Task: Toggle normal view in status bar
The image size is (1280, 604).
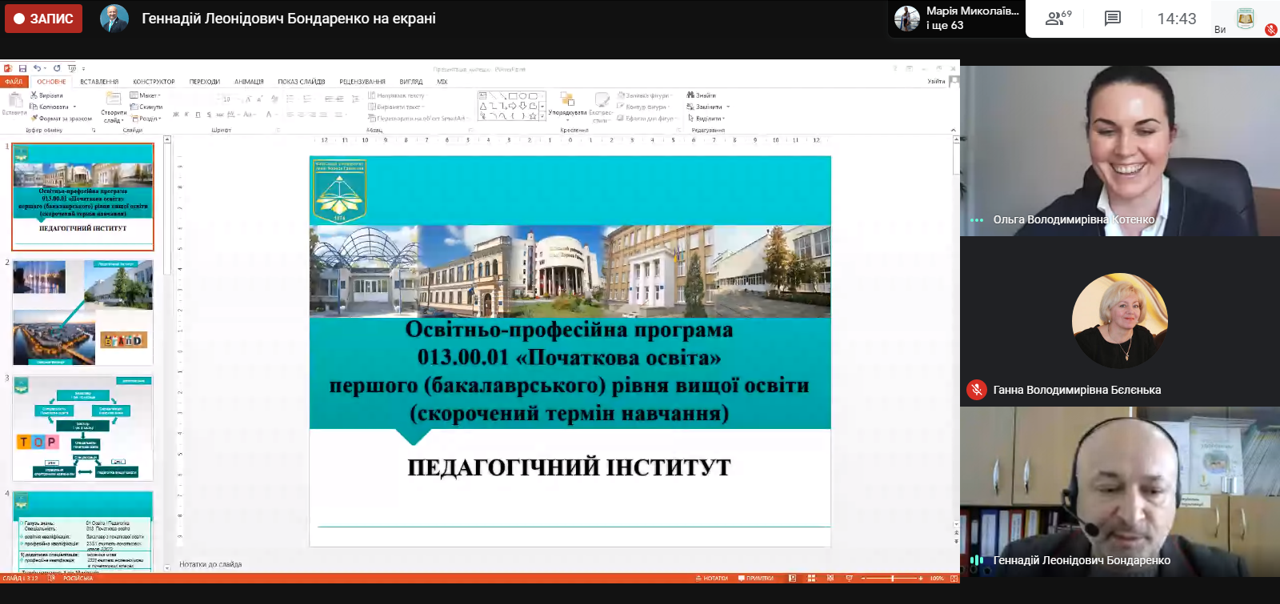Action: click(x=793, y=578)
